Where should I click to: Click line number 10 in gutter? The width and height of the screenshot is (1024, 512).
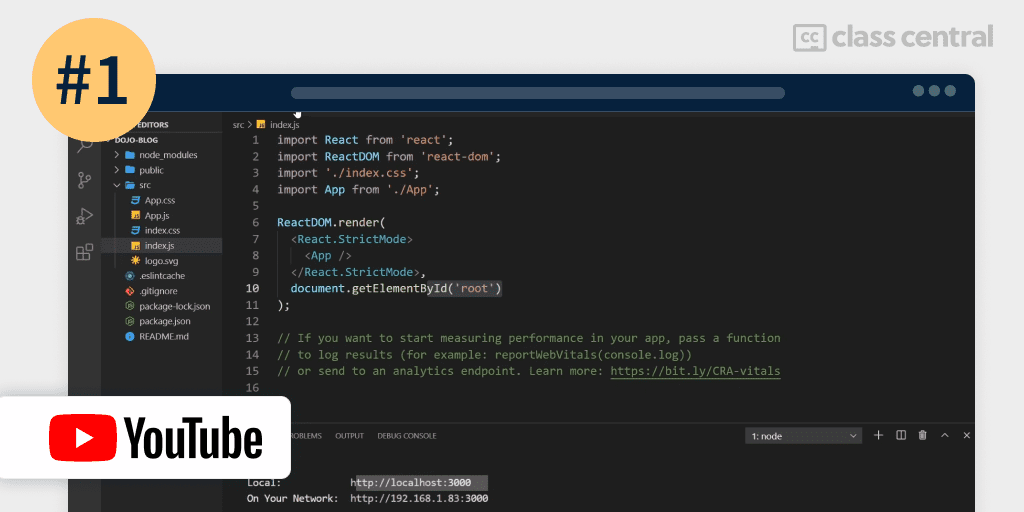pyautogui.click(x=252, y=288)
